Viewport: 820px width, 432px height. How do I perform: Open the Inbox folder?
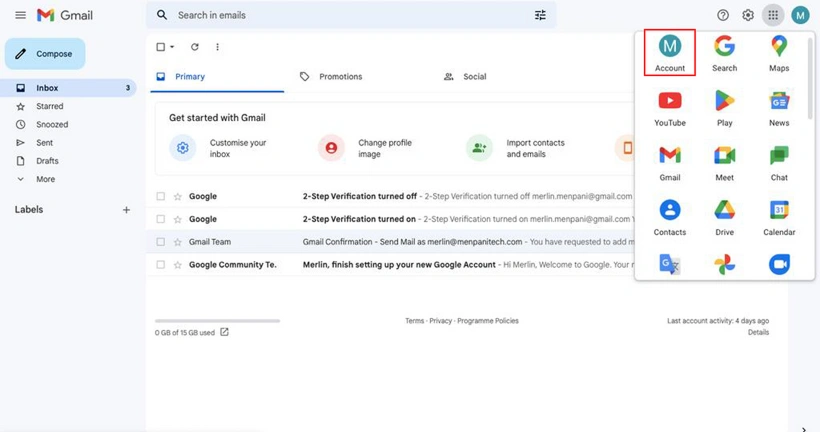(68, 88)
